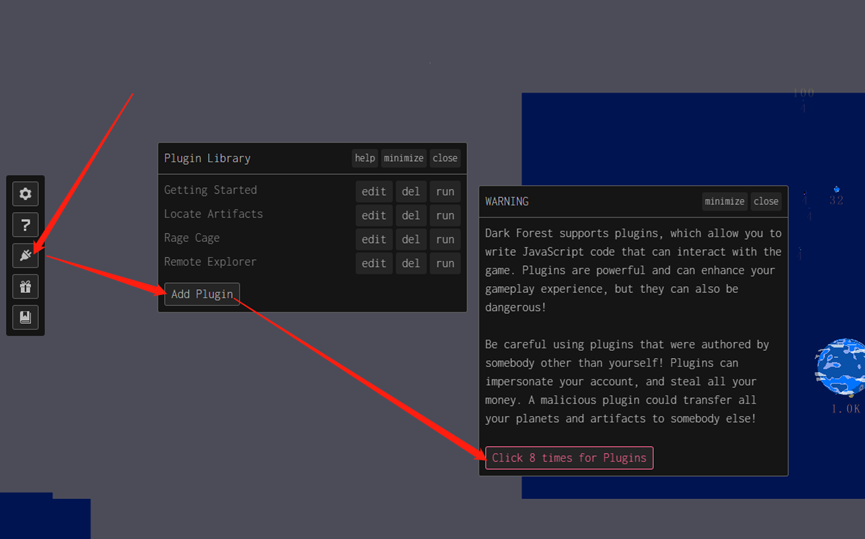The image size is (865, 539).
Task: Select 'Locate Artifacts' plugin name
Action: point(213,214)
